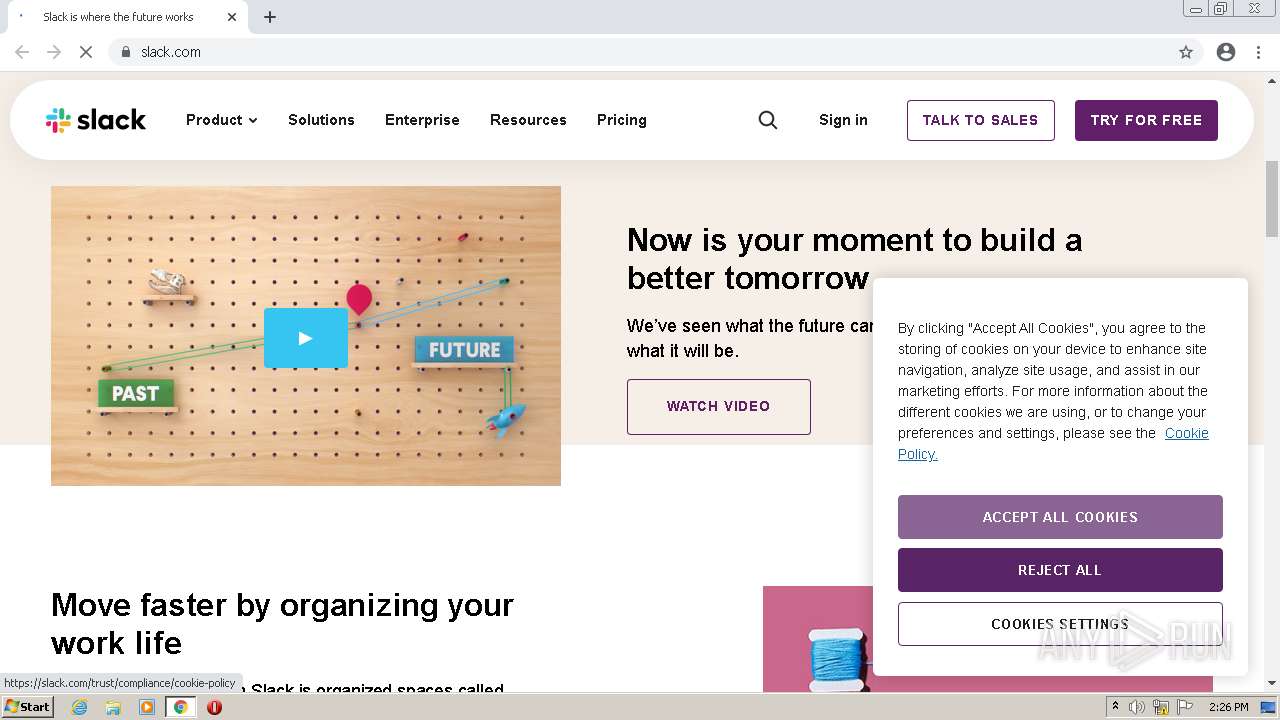
Task: Show hidden tray icons arrow
Action: click(1115, 707)
